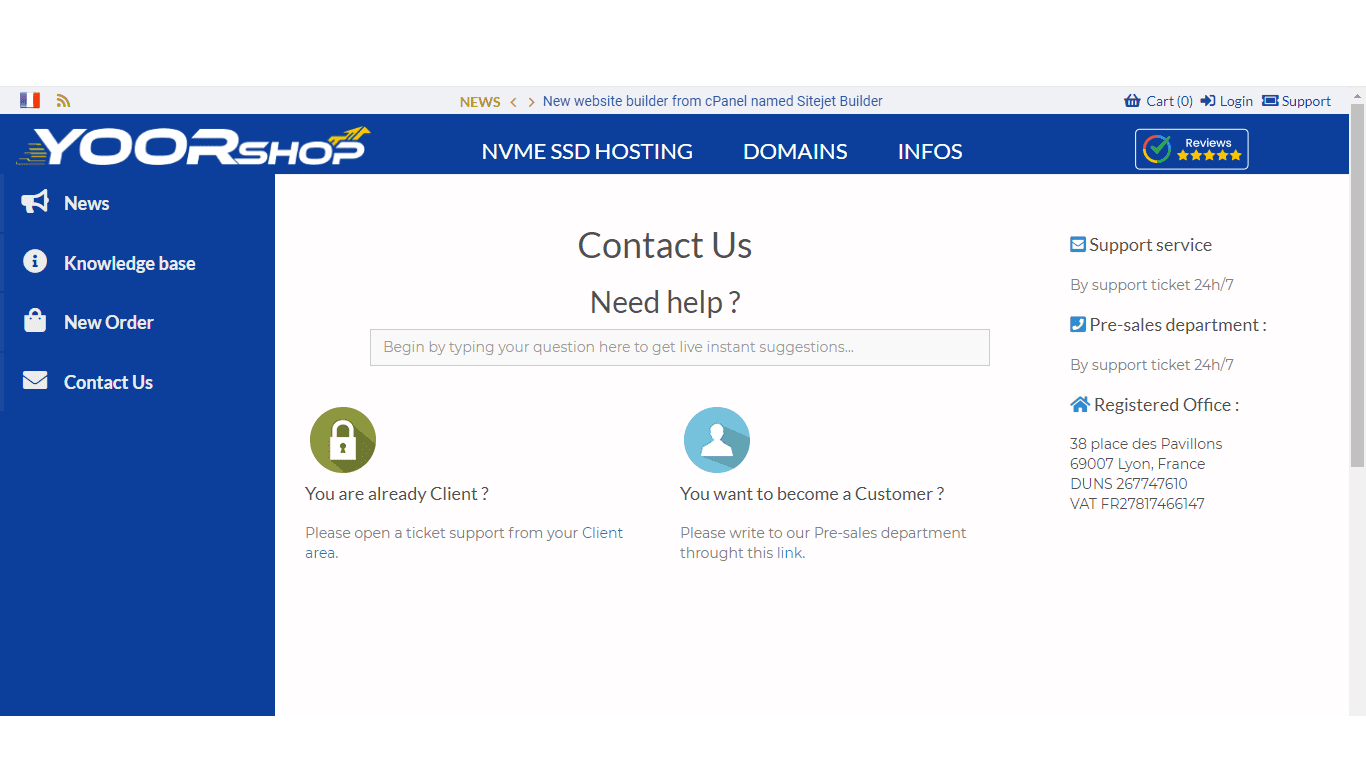
Task: Click the green padlock client icon
Action: [x=343, y=440]
